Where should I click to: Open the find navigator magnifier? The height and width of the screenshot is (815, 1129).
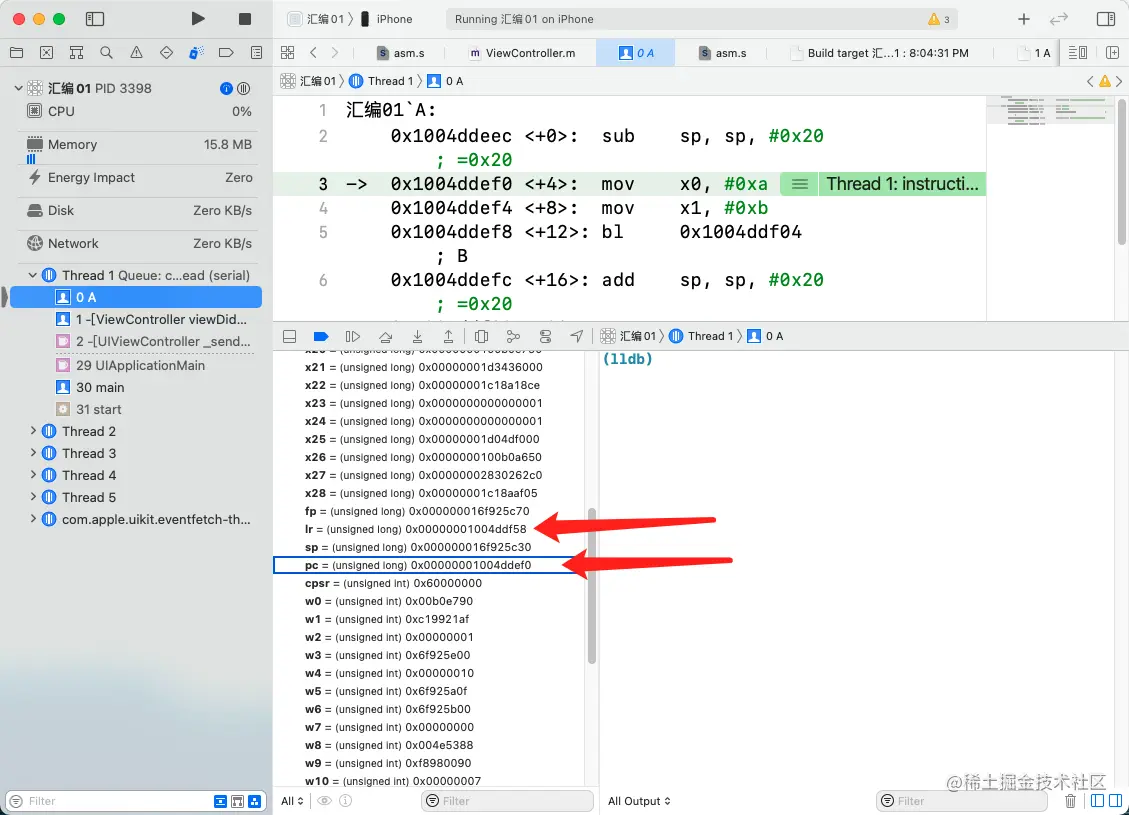click(x=107, y=53)
